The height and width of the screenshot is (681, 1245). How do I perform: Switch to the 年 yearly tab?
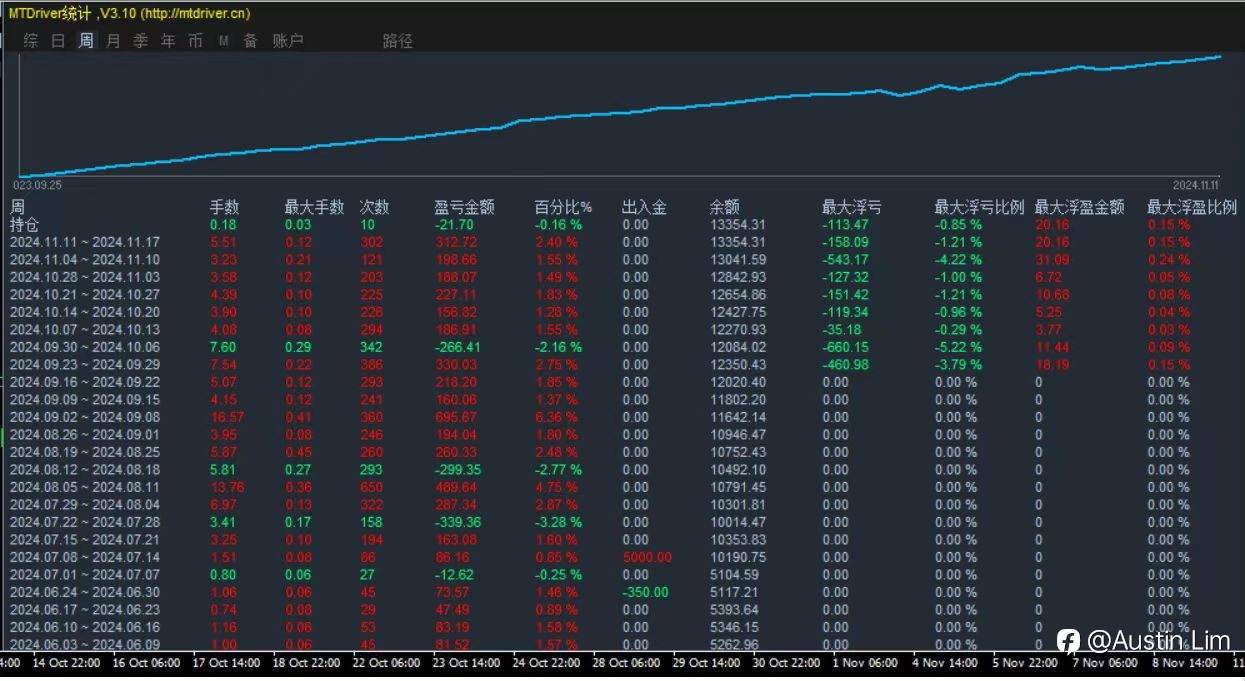[168, 41]
